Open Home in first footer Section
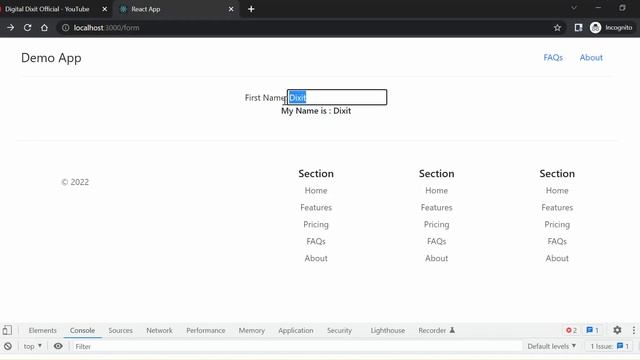This screenshot has width=640, height=360. (x=316, y=191)
